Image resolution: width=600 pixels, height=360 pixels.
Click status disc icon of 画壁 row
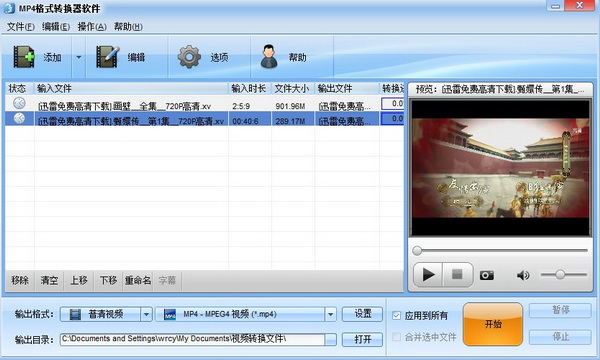pos(19,103)
